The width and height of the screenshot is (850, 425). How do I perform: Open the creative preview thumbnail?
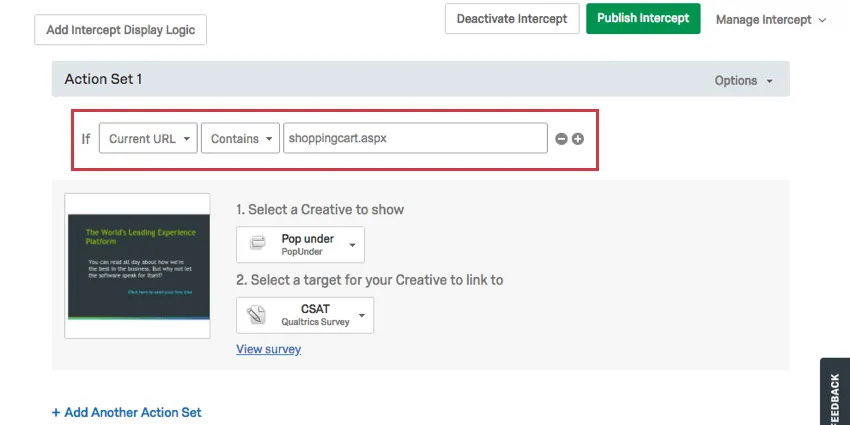(137, 265)
